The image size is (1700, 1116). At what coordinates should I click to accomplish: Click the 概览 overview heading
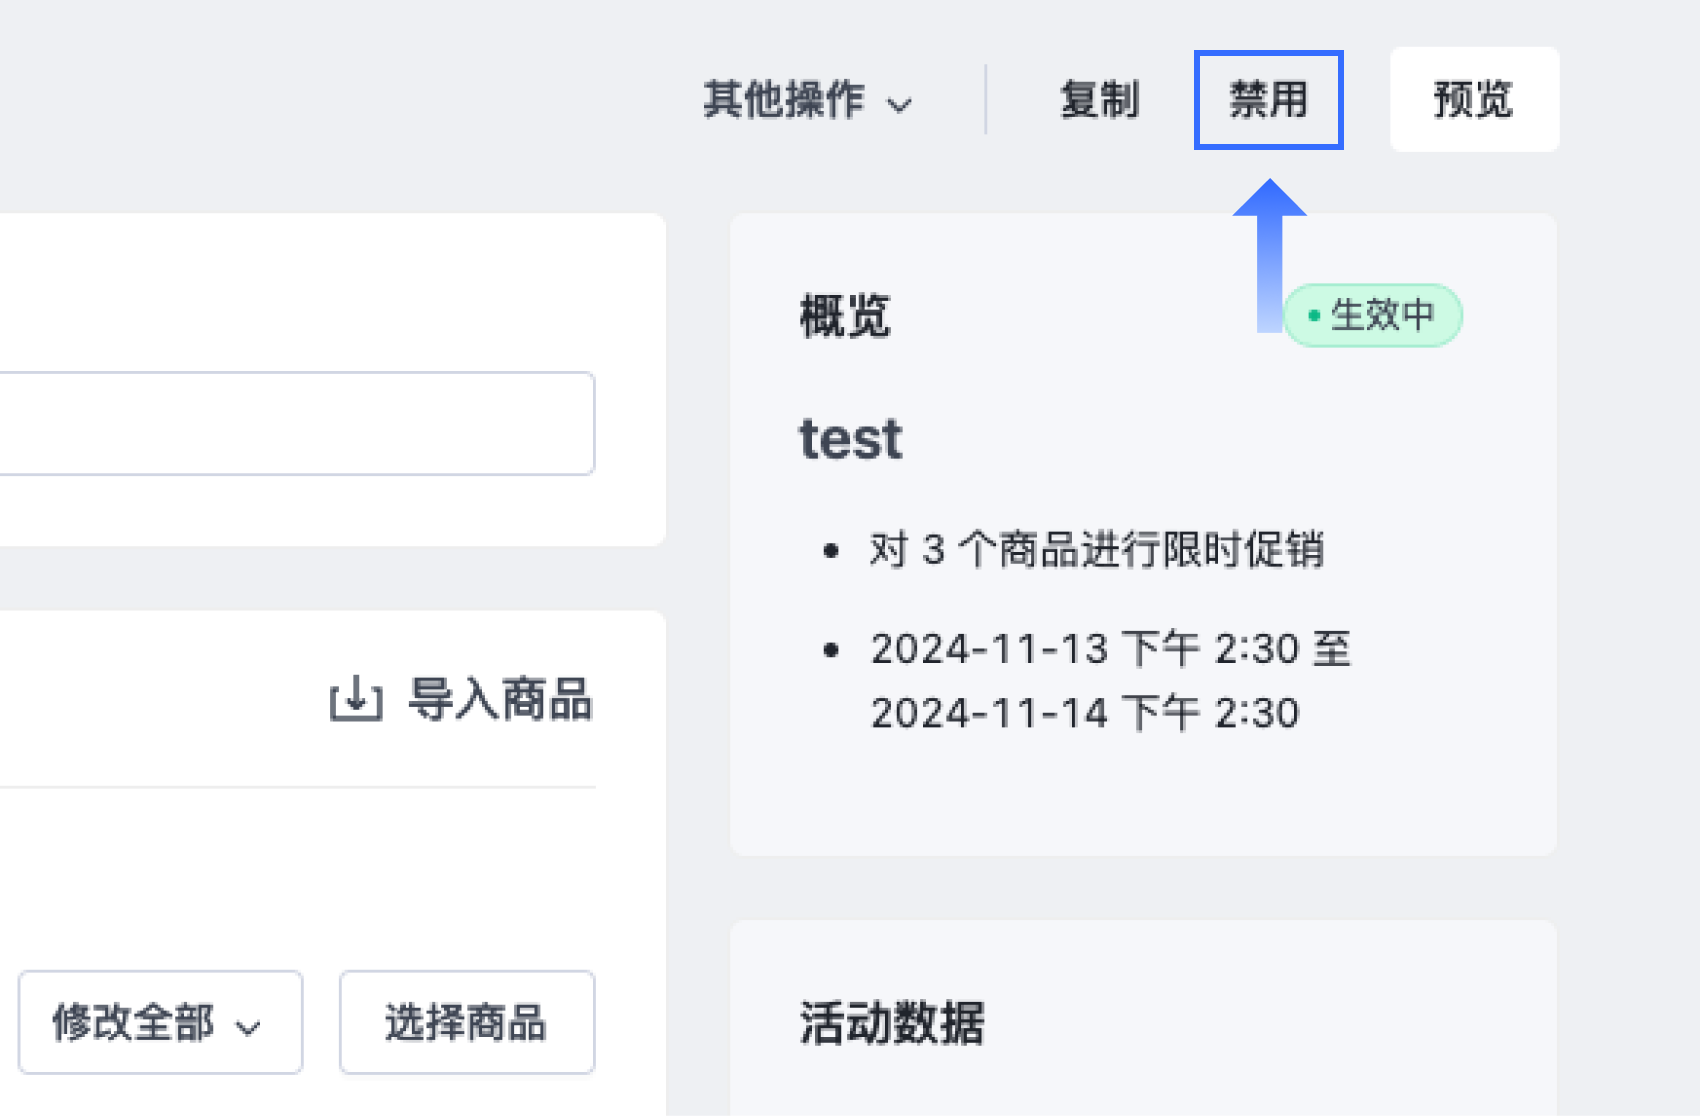[x=845, y=317]
